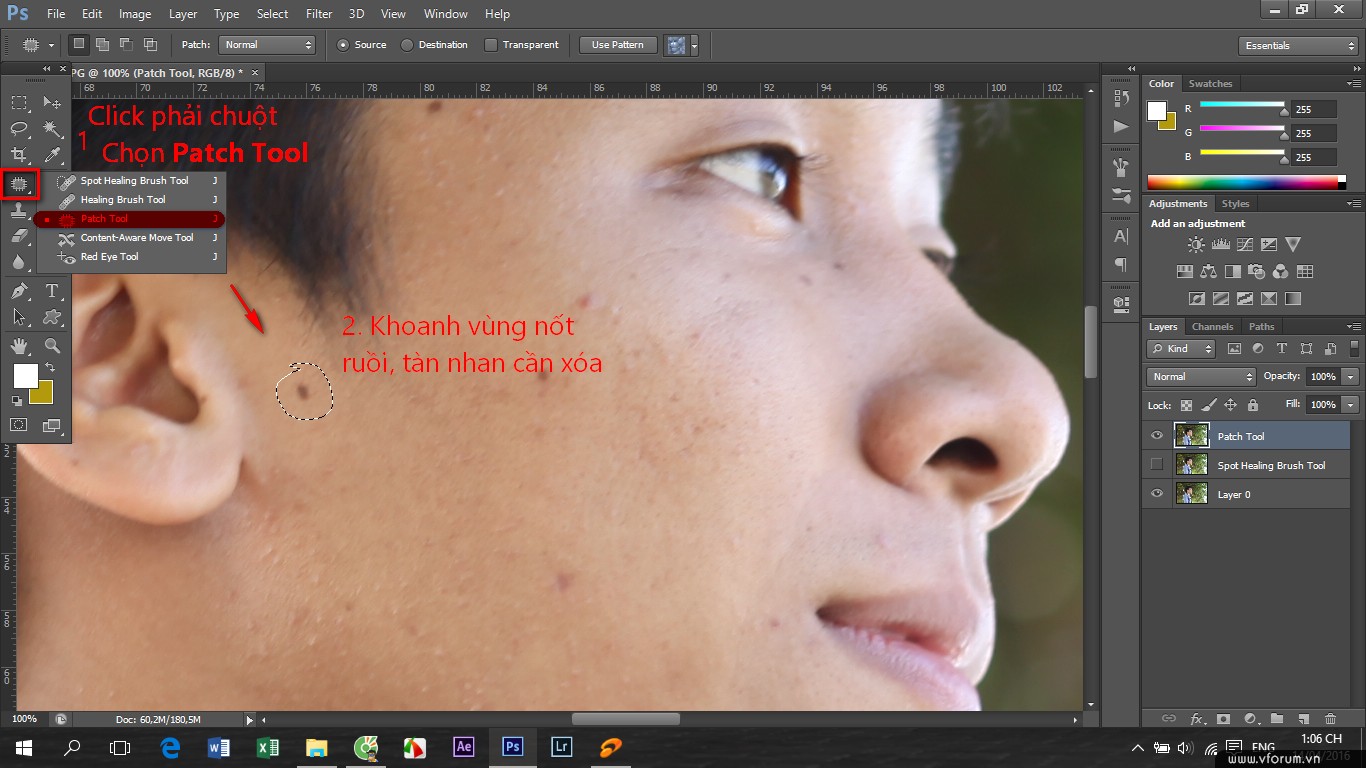Hide the Patch Tool layer
Image resolution: width=1366 pixels, height=768 pixels.
pyautogui.click(x=1157, y=436)
